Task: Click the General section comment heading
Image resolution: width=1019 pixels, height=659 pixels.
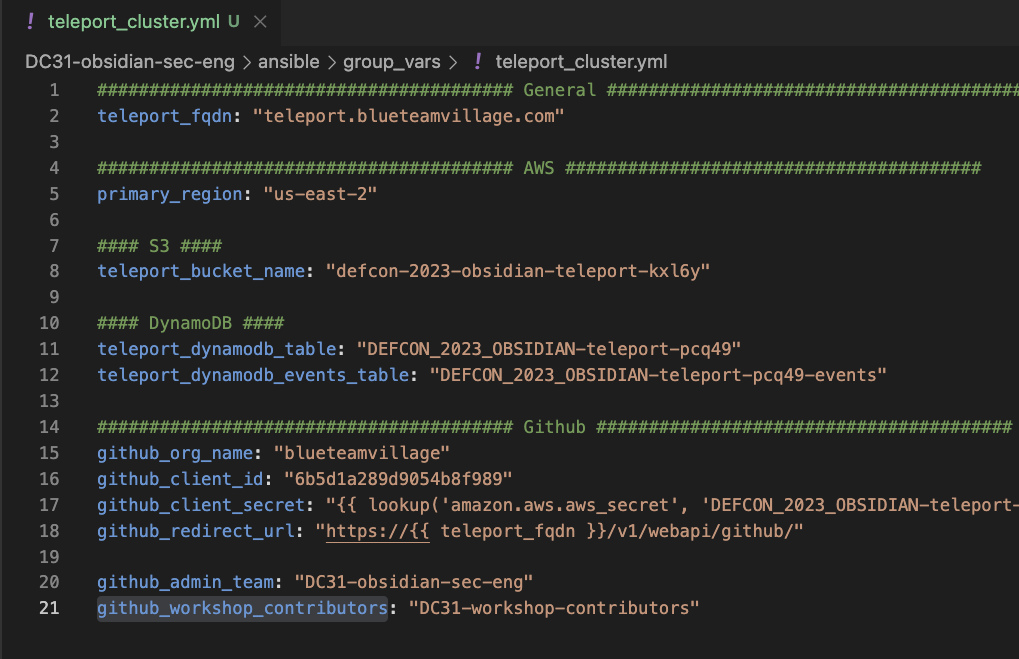Action: tap(560, 90)
